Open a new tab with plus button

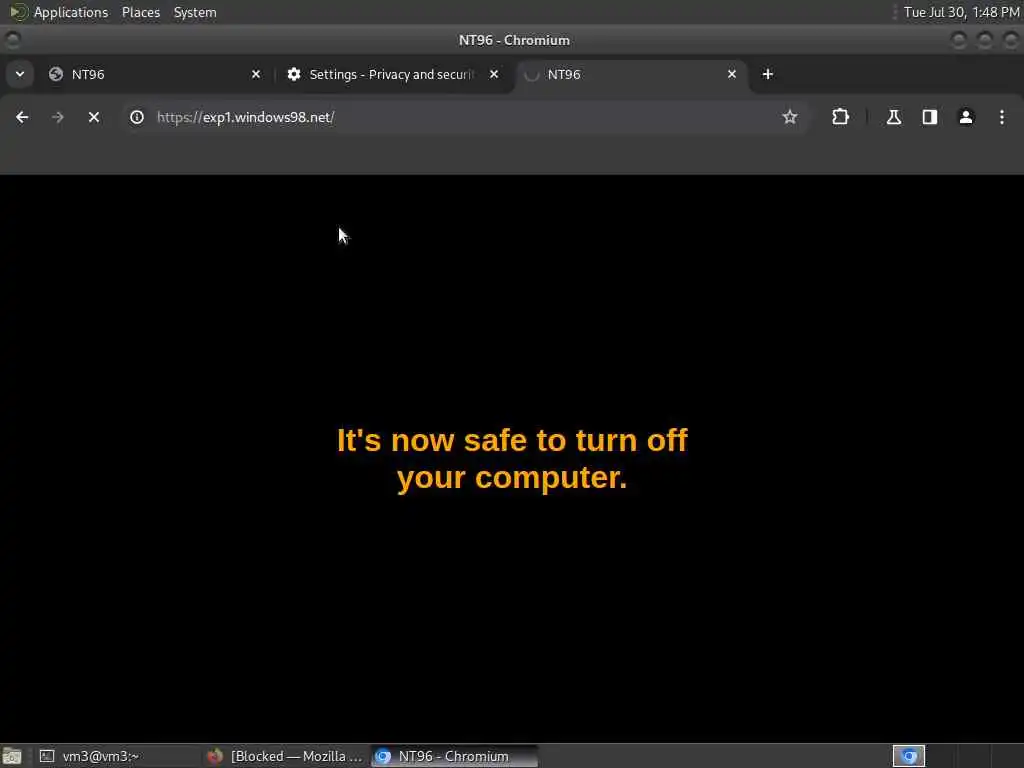[x=768, y=74]
